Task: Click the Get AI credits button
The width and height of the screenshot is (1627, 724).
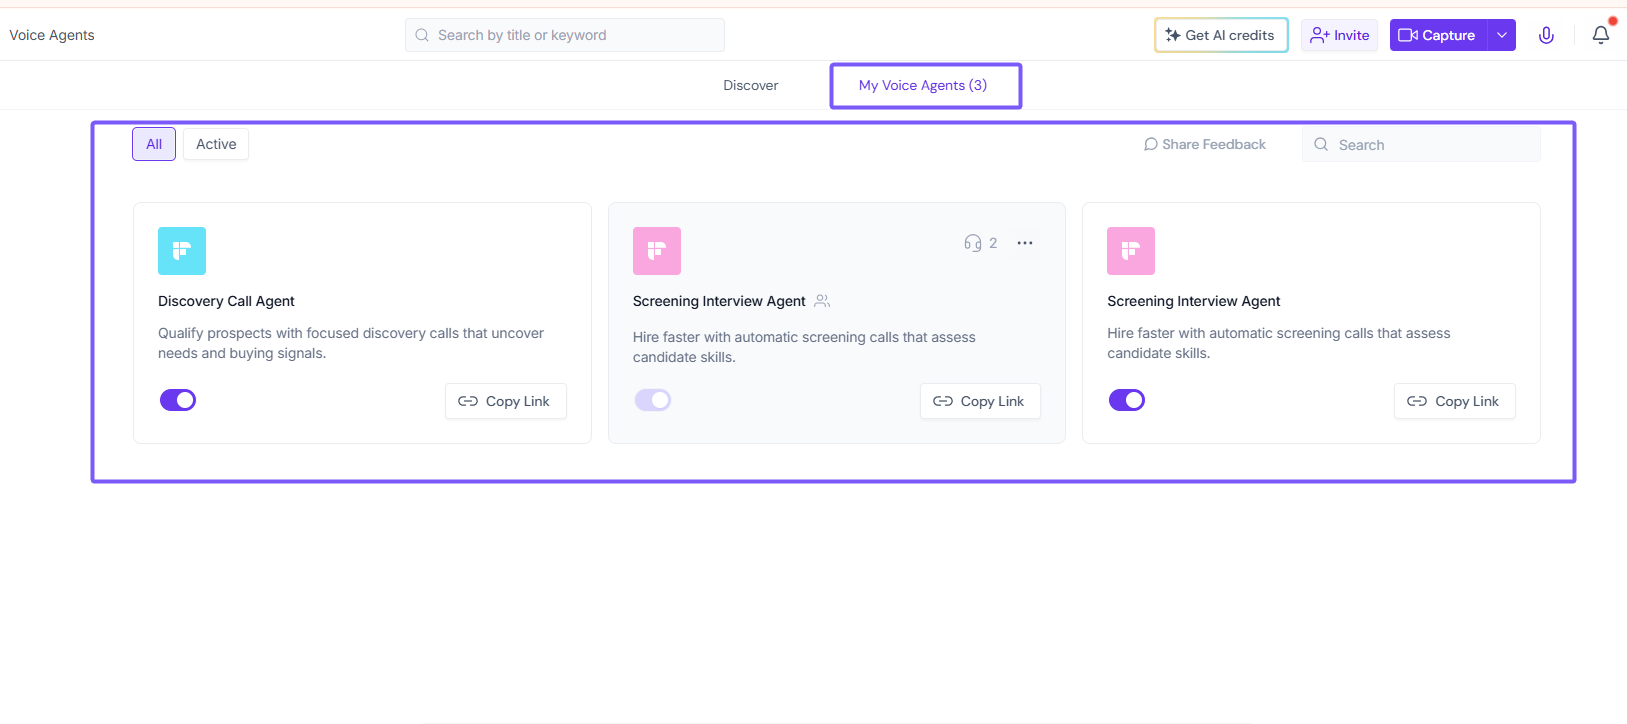Action: 1221,35
